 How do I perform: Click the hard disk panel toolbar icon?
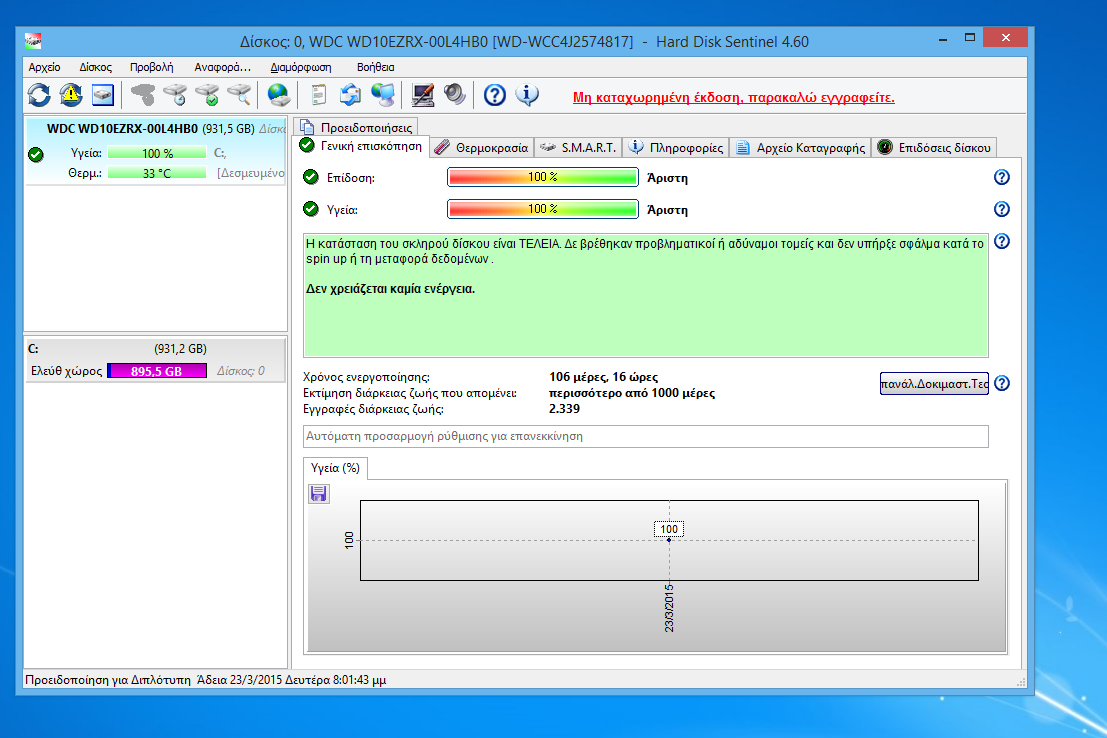click(103, 95)
